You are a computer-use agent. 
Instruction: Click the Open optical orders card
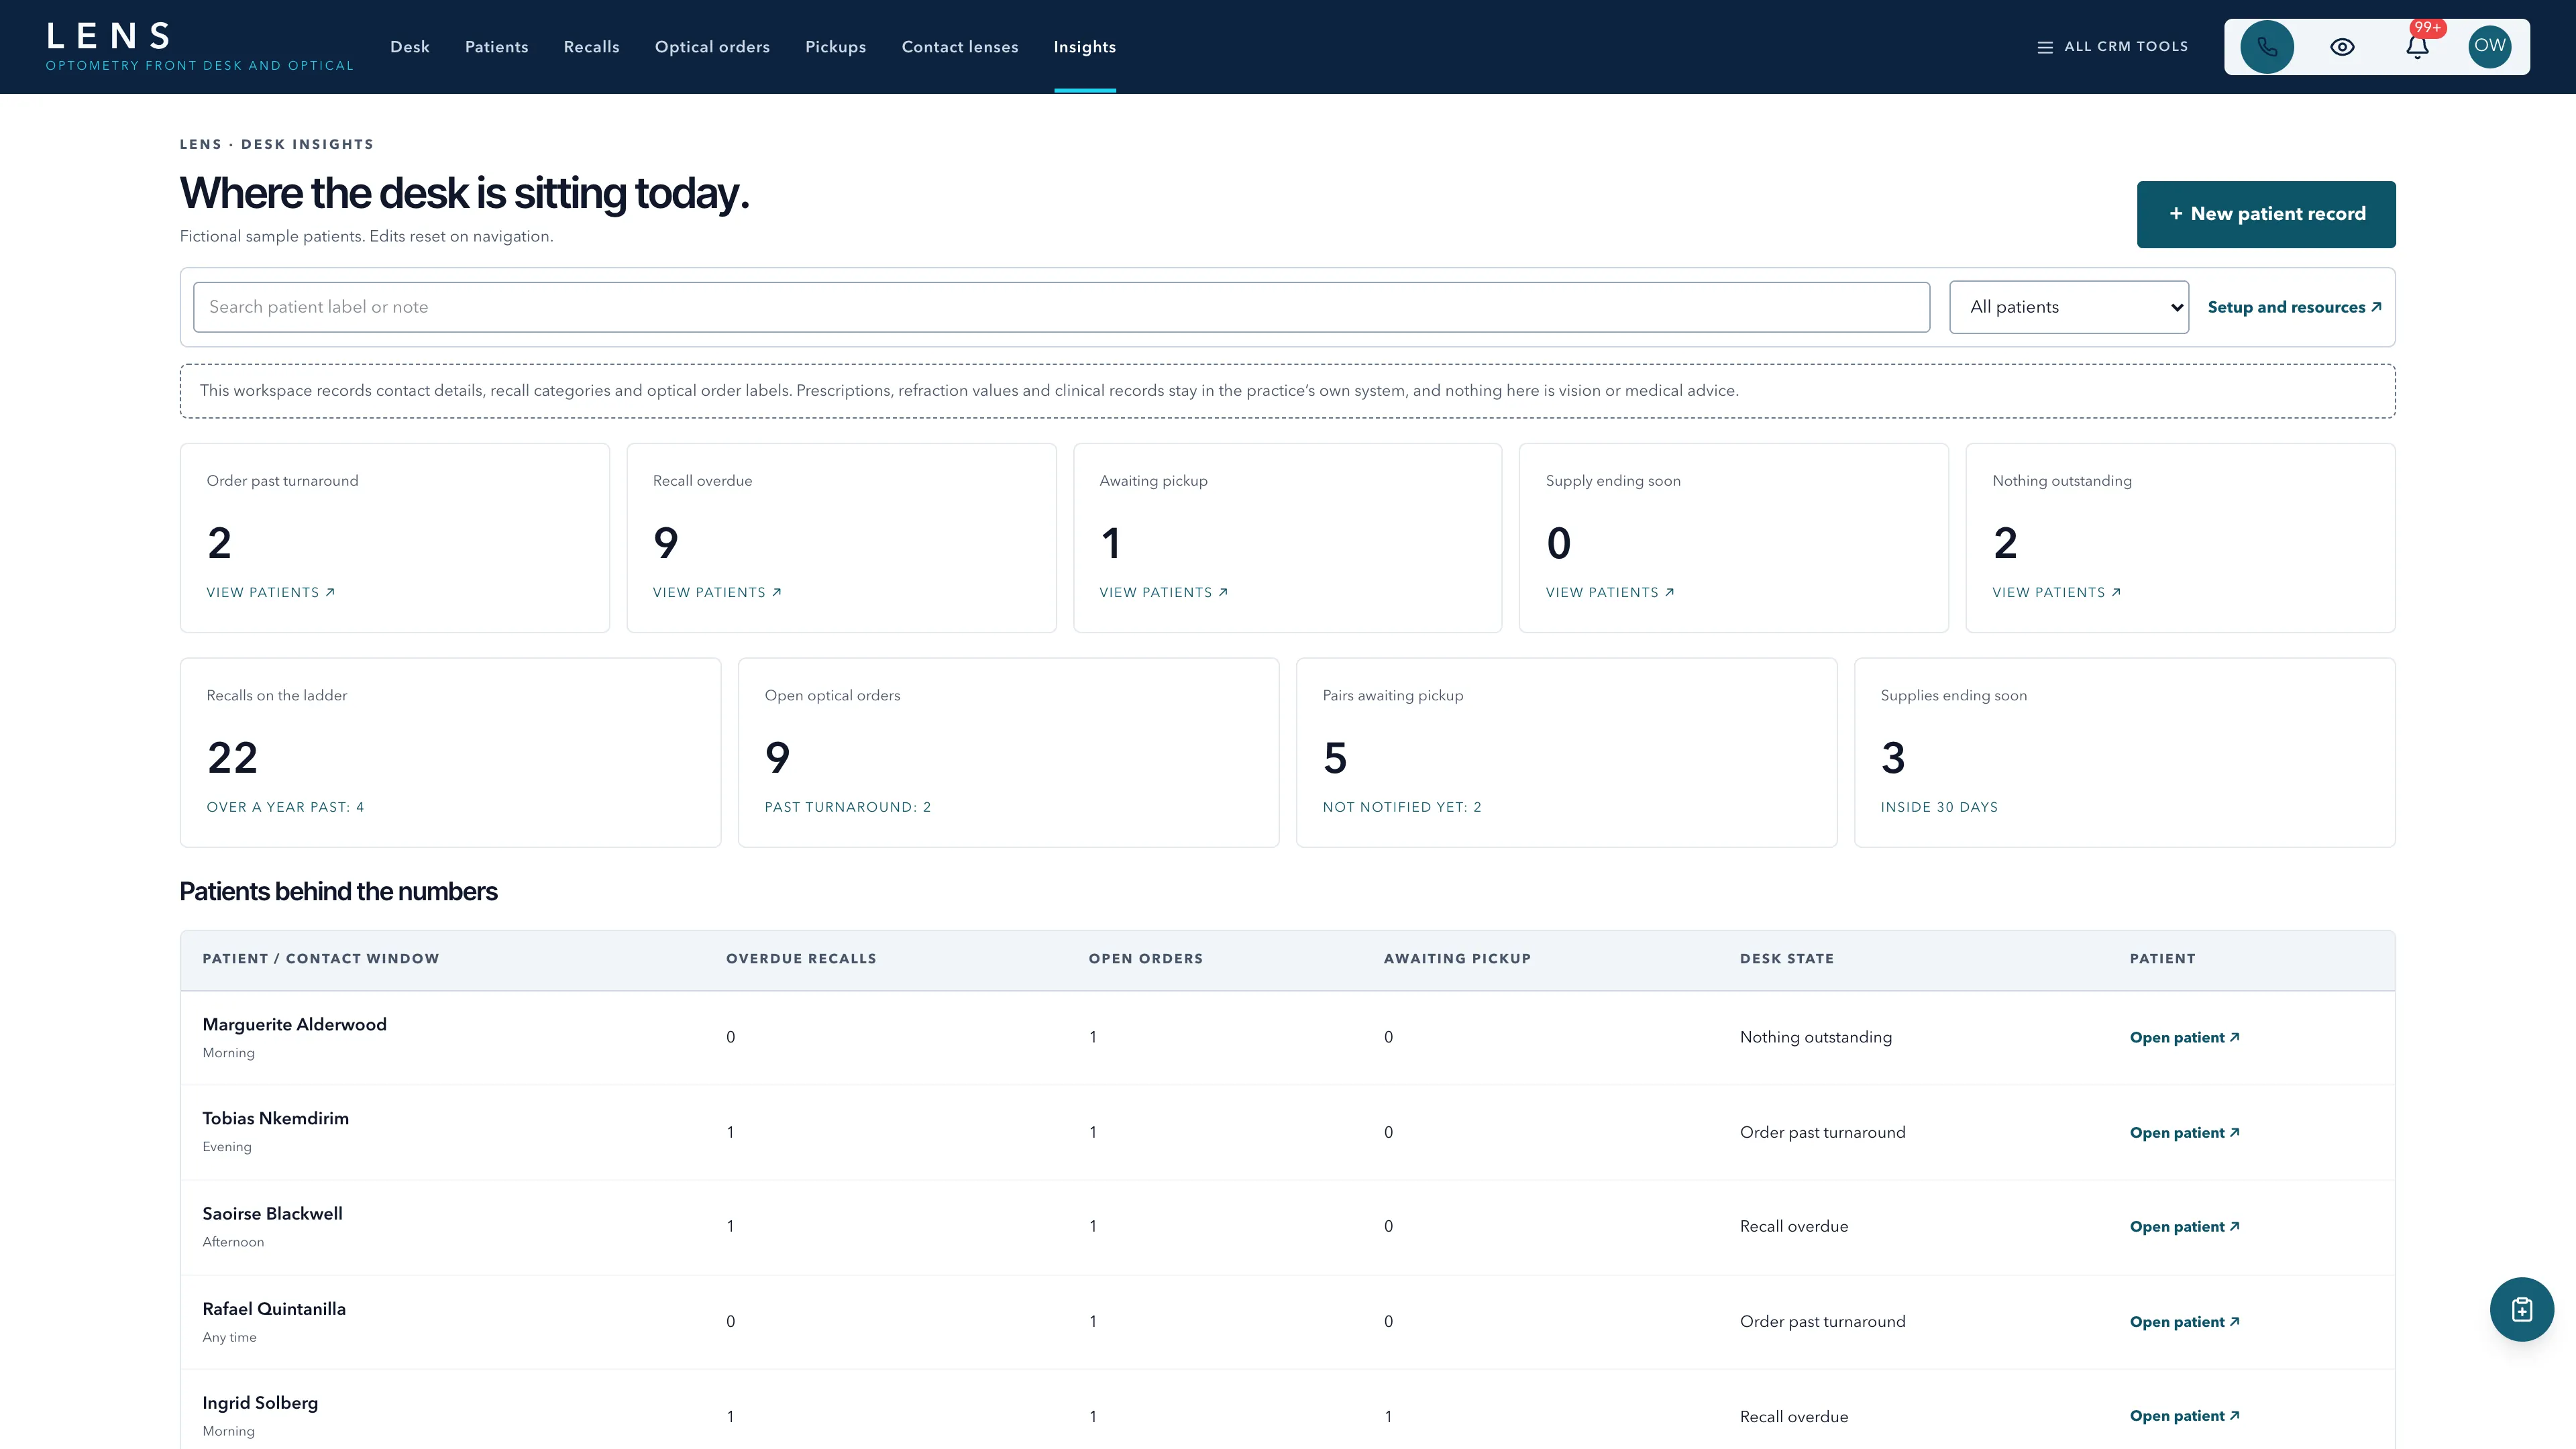click(1008, 752)
